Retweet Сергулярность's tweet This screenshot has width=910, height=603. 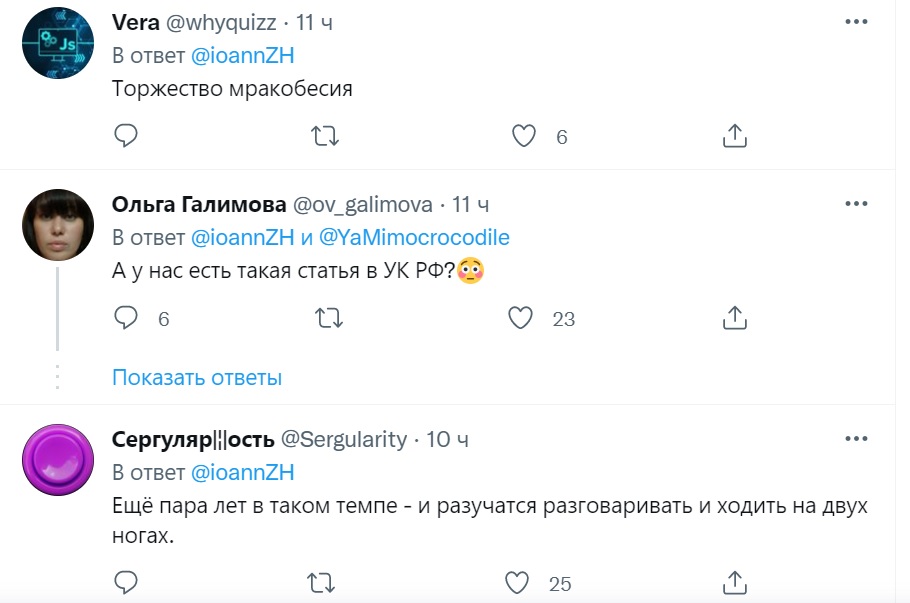326,582
